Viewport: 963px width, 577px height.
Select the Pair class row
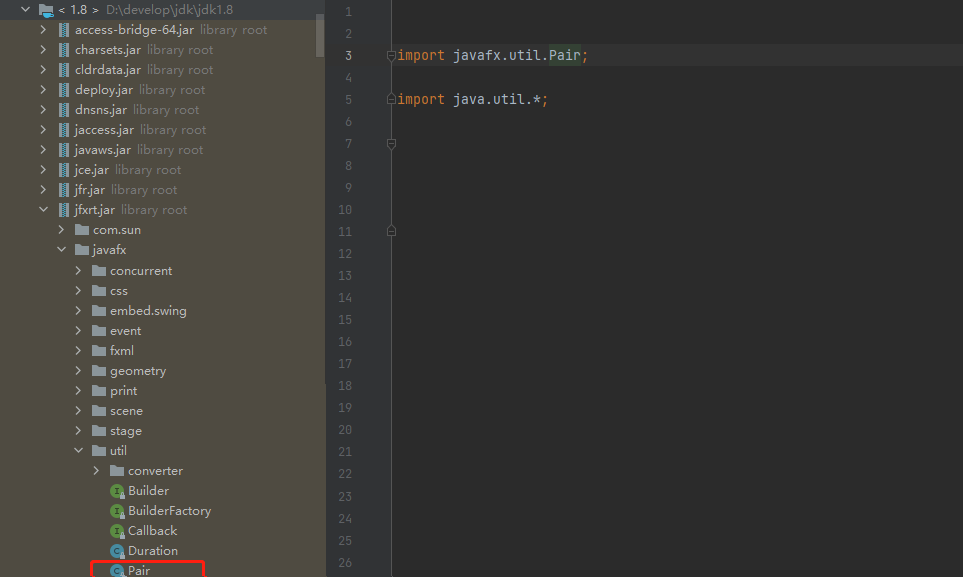(x=162, y=570)
